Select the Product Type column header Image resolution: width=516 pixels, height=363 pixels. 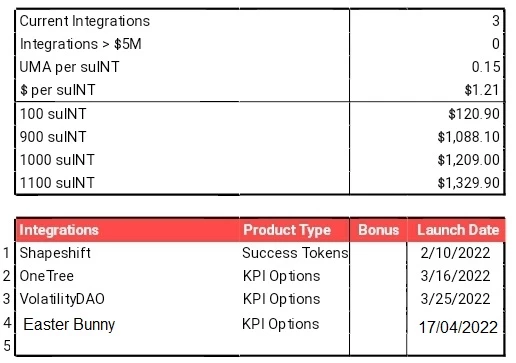[294, 230]
